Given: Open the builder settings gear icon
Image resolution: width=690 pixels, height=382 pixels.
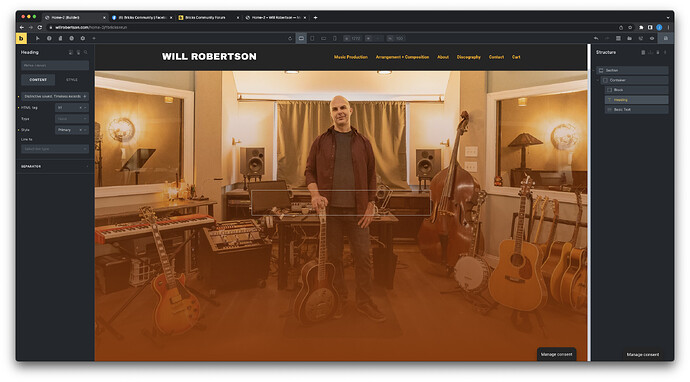Looking at the screenshot, I should tap(82, 38).
